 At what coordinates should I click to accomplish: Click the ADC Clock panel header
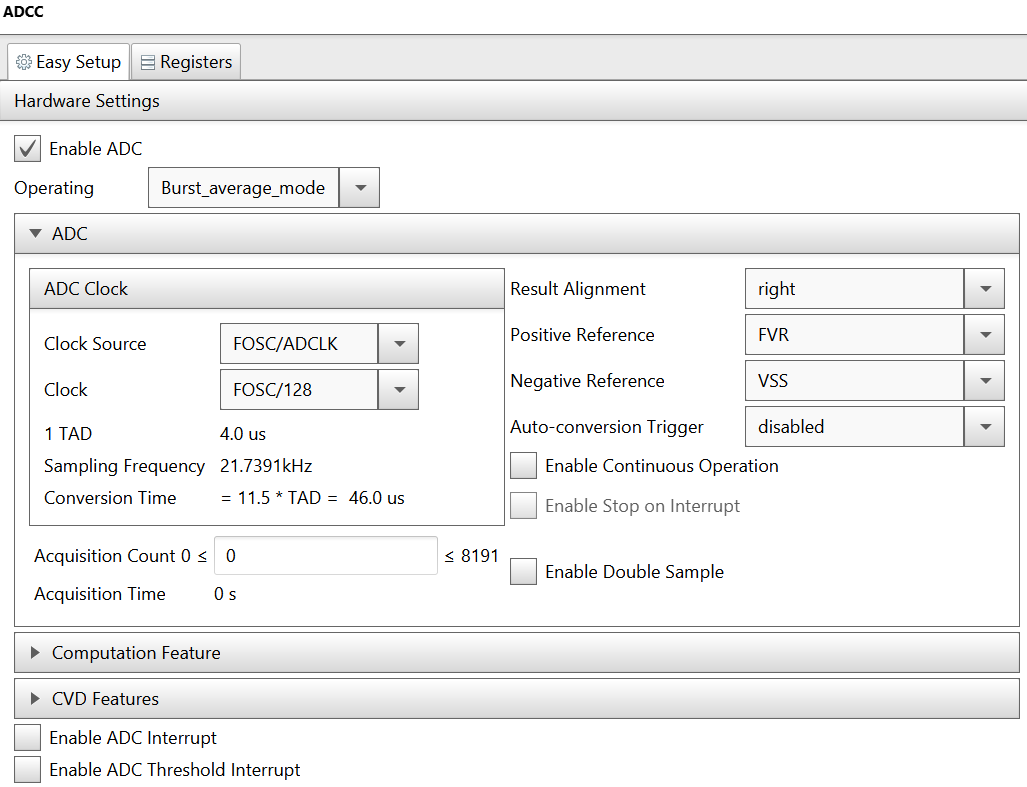(267, 289)
